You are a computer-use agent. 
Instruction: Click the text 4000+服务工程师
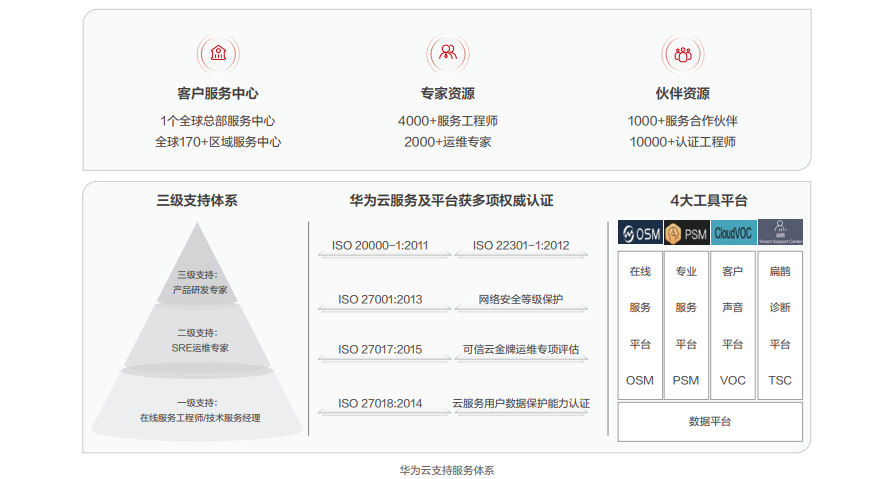click(448, 121)
